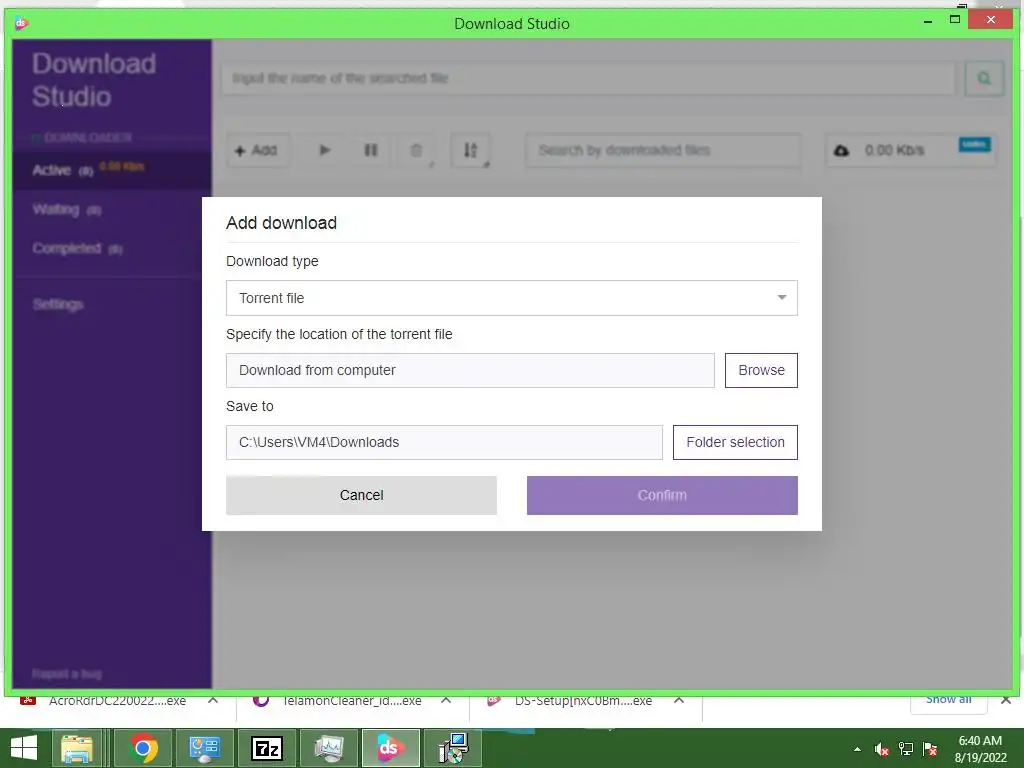The height and width of the screenshot is (768, 1024).
Task: Open File Explorer from the taskbar
Action: click(77, 748)
